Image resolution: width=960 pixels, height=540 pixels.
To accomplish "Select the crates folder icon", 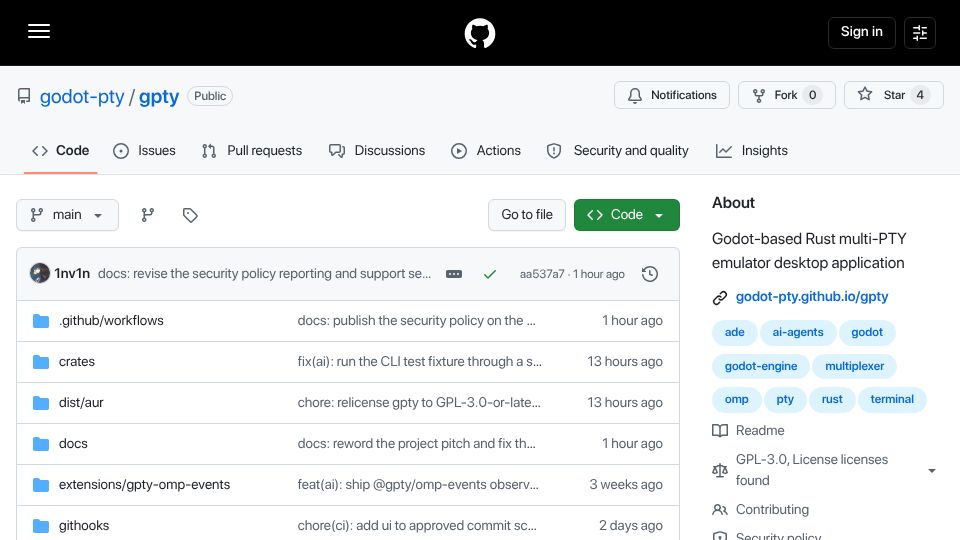I will pos(41,362).
